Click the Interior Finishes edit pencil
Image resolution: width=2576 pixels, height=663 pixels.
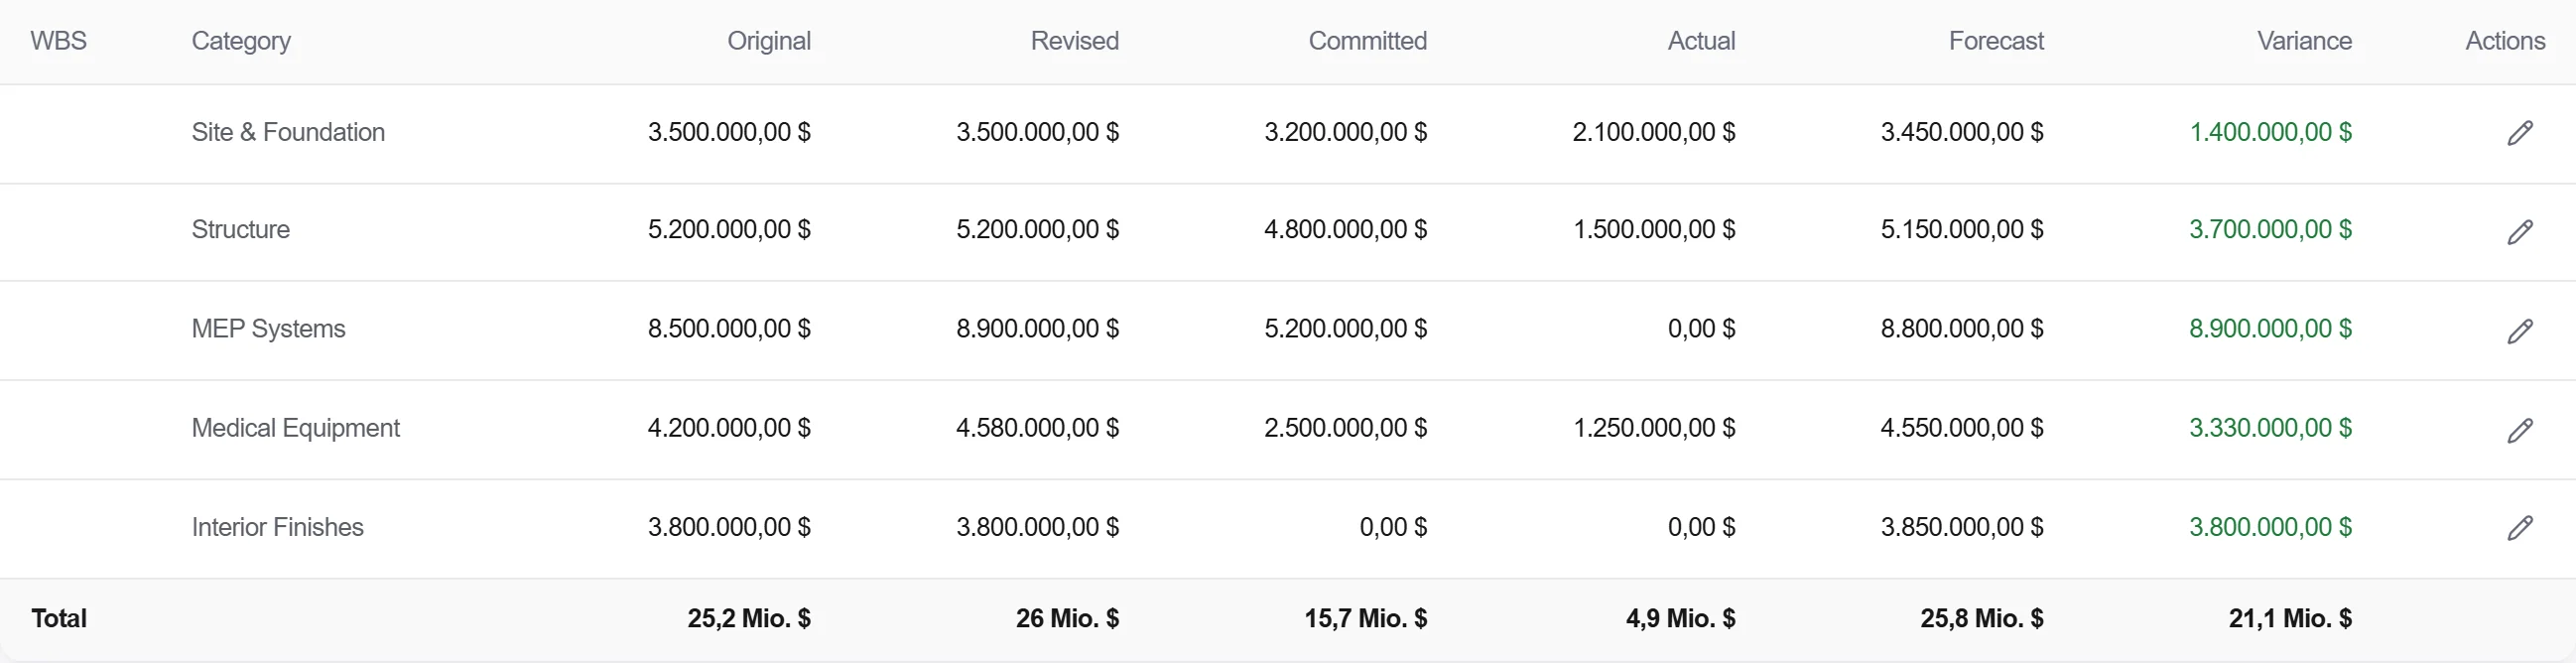2520,527
